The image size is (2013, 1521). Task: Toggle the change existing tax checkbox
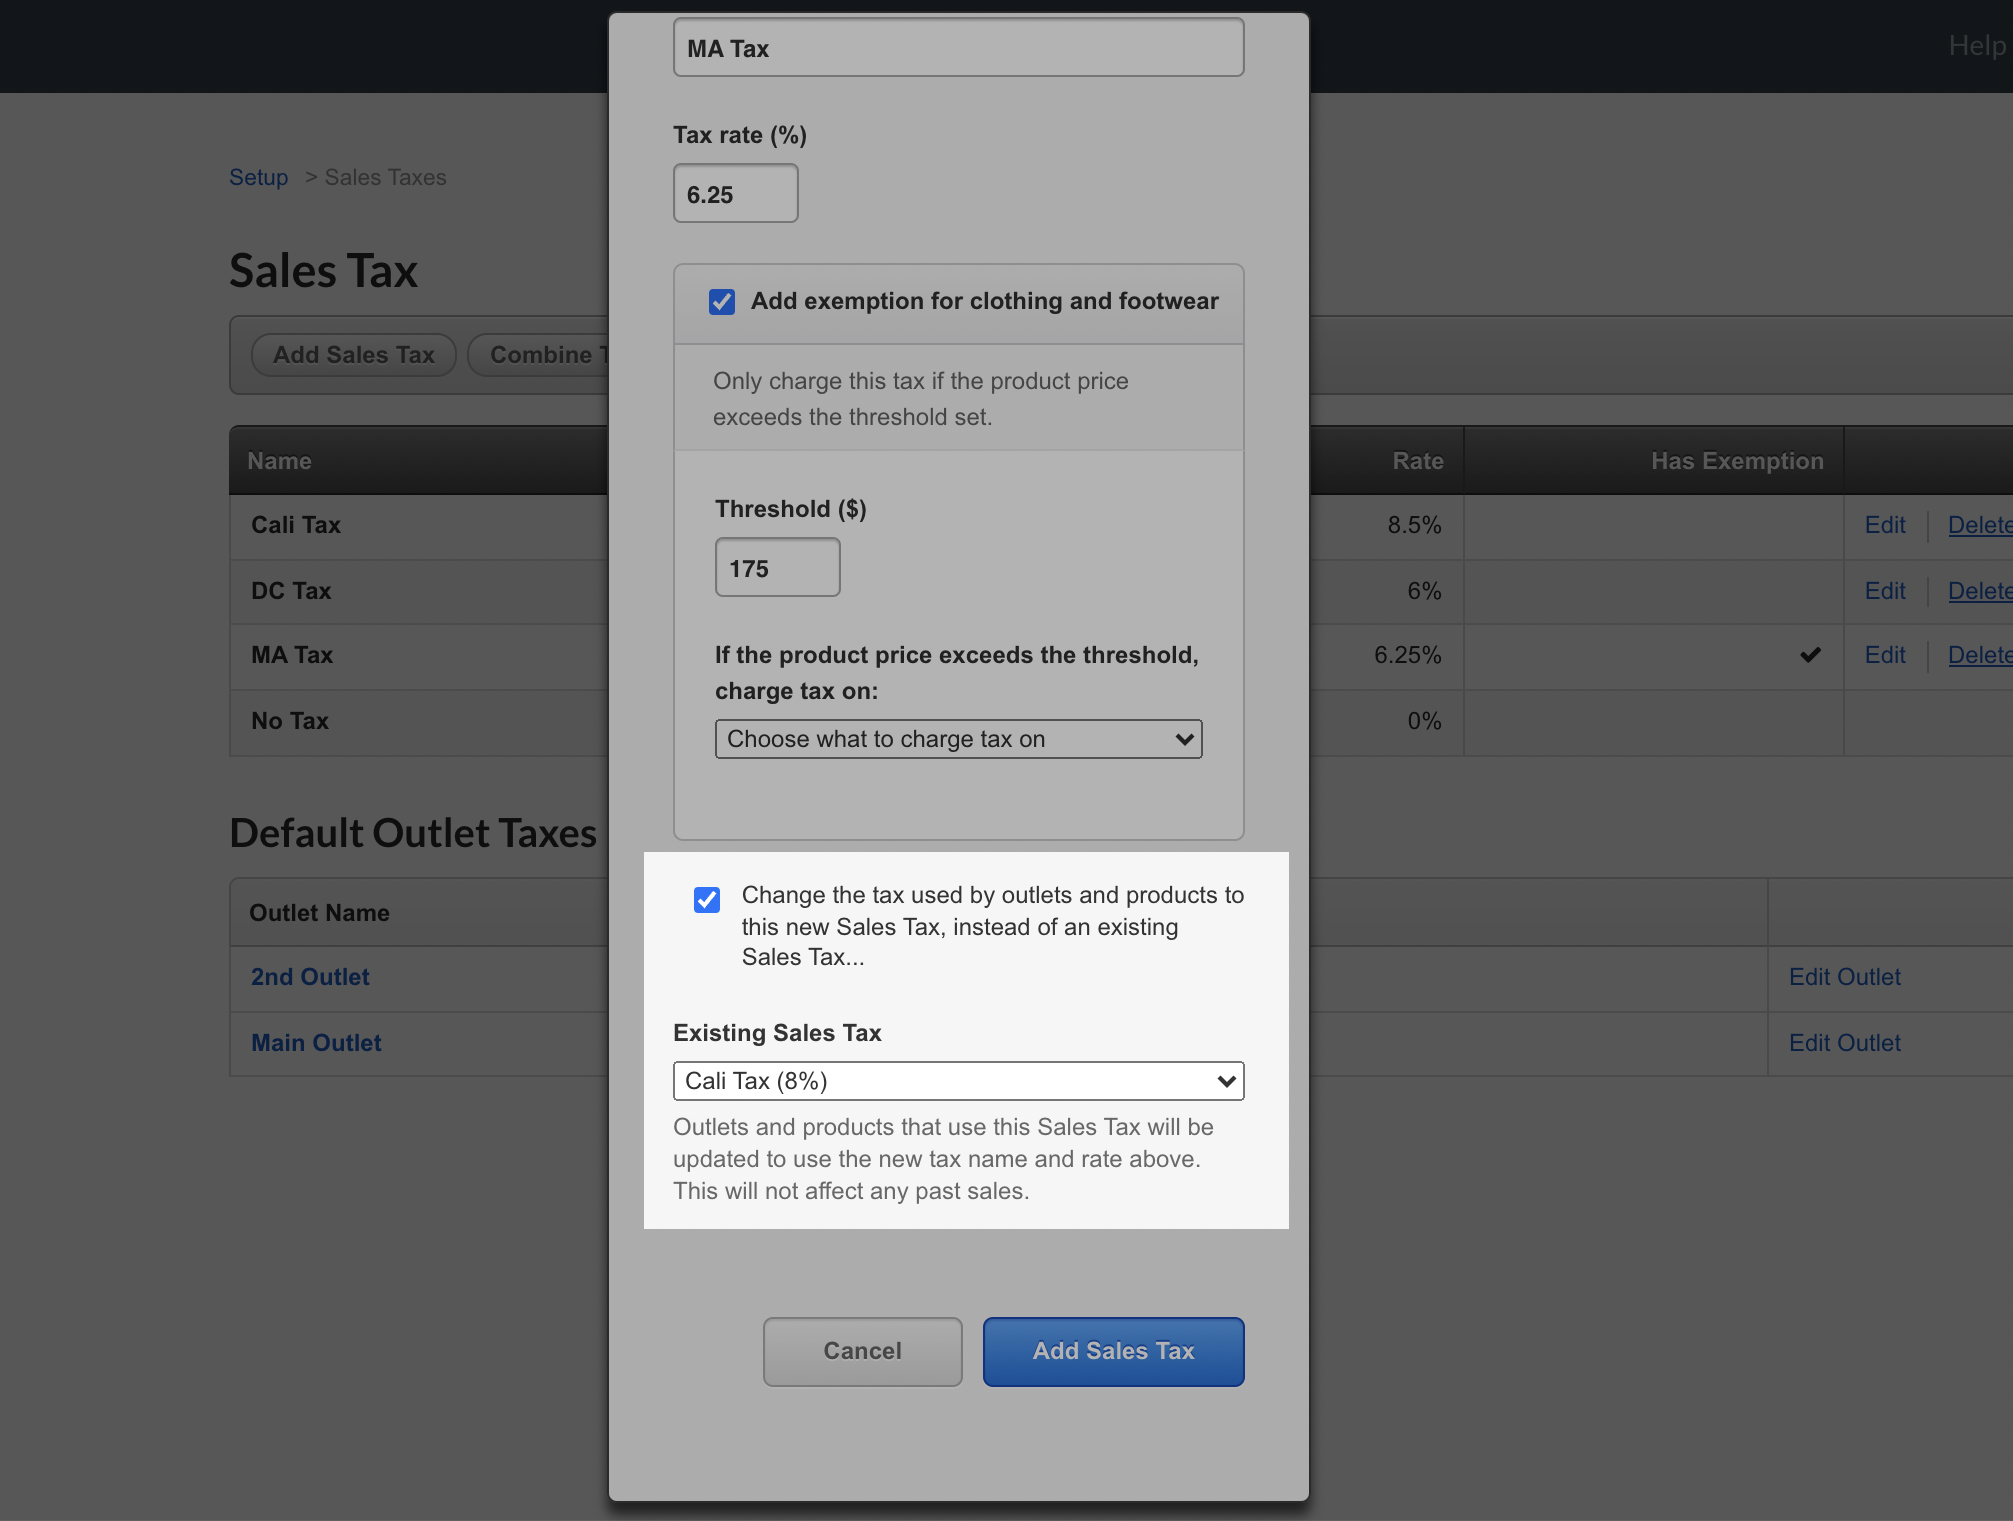click(x=707, y=899)
